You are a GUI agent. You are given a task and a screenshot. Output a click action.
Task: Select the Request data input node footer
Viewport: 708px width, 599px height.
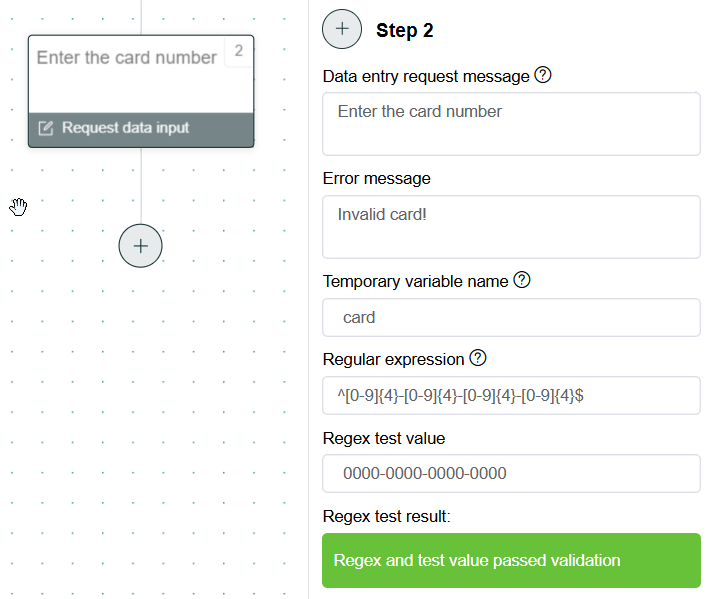(x=141, y=130)
